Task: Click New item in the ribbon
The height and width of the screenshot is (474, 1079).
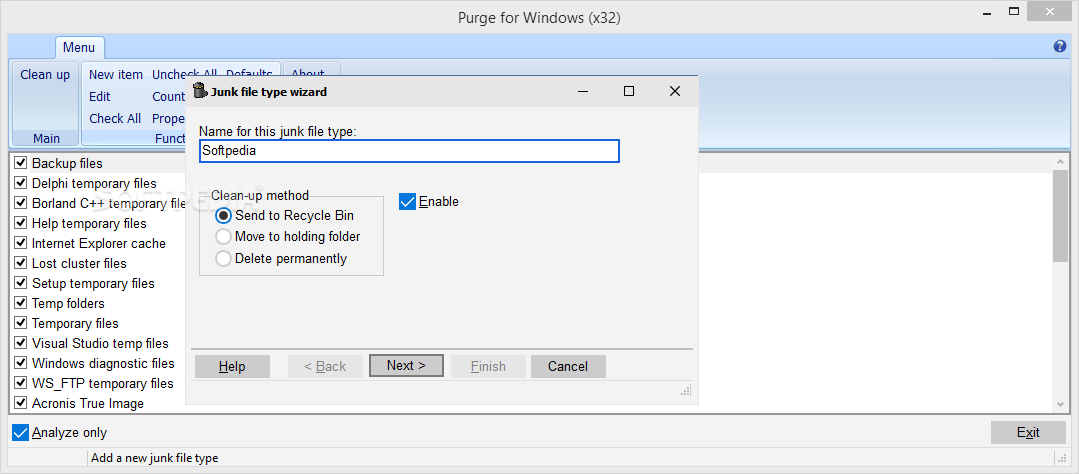Action: (116, 75)
